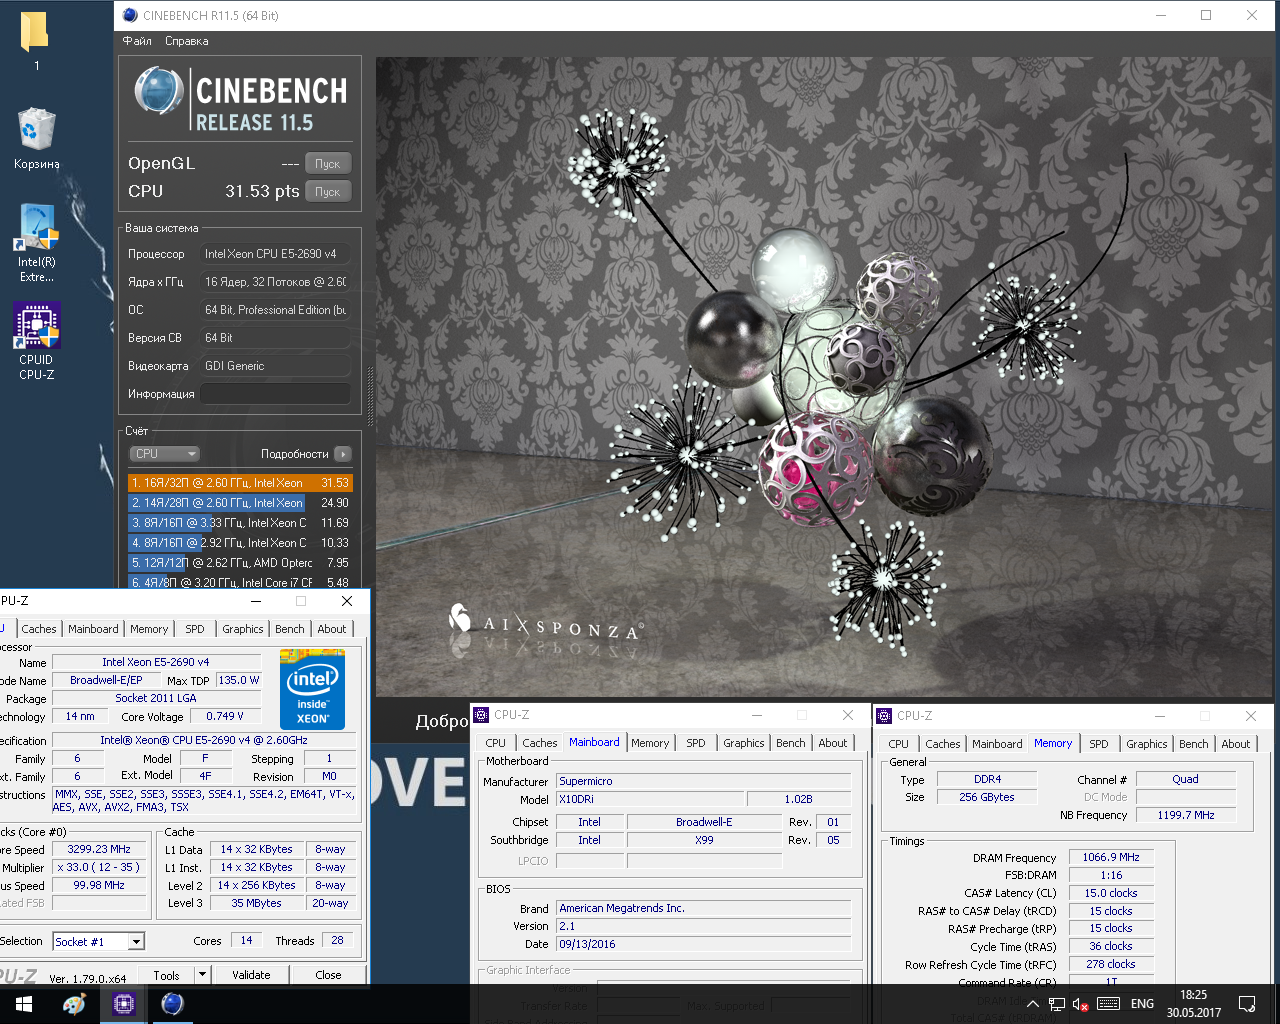Open the Paint app in the taskbar

pos(75,1004)
